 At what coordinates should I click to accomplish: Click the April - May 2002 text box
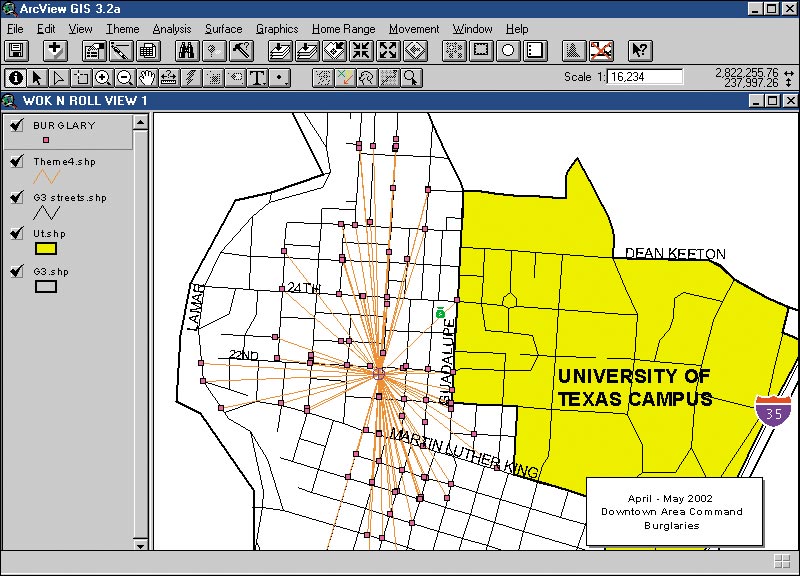pos(674,512)
